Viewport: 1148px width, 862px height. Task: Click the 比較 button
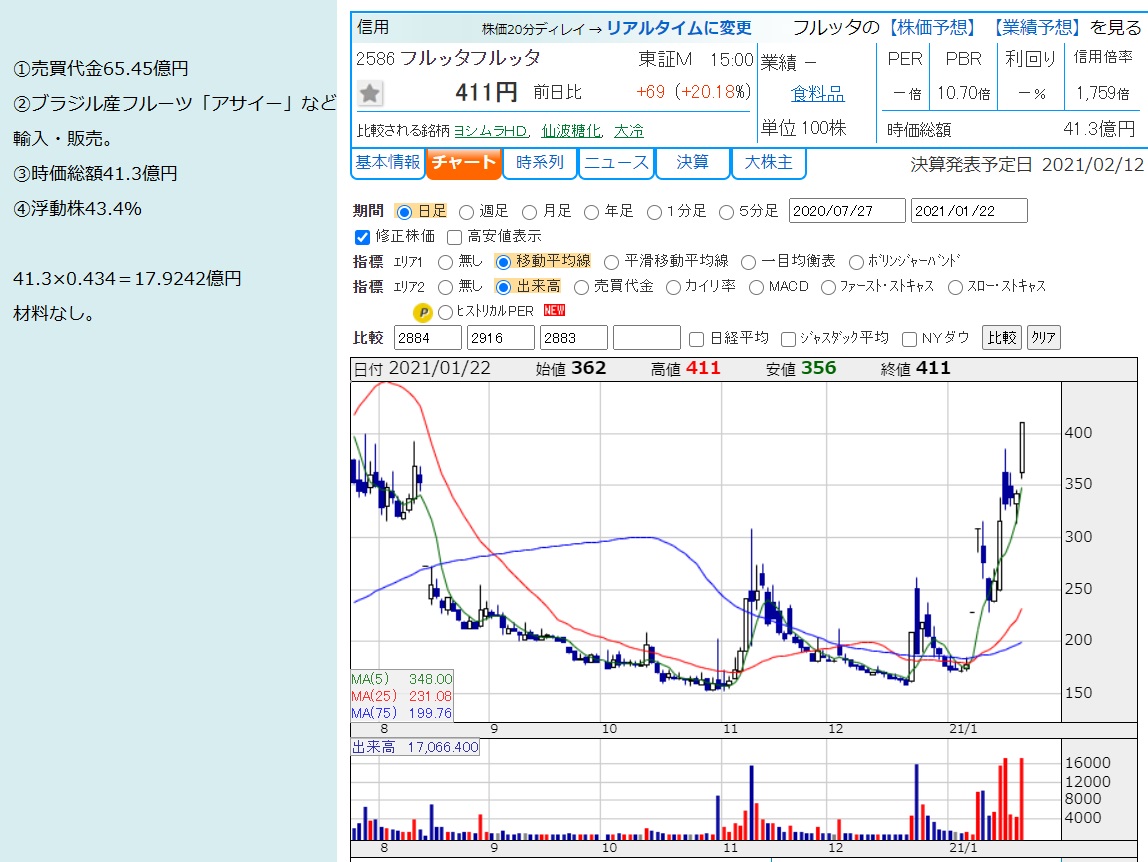point(1001,338)
